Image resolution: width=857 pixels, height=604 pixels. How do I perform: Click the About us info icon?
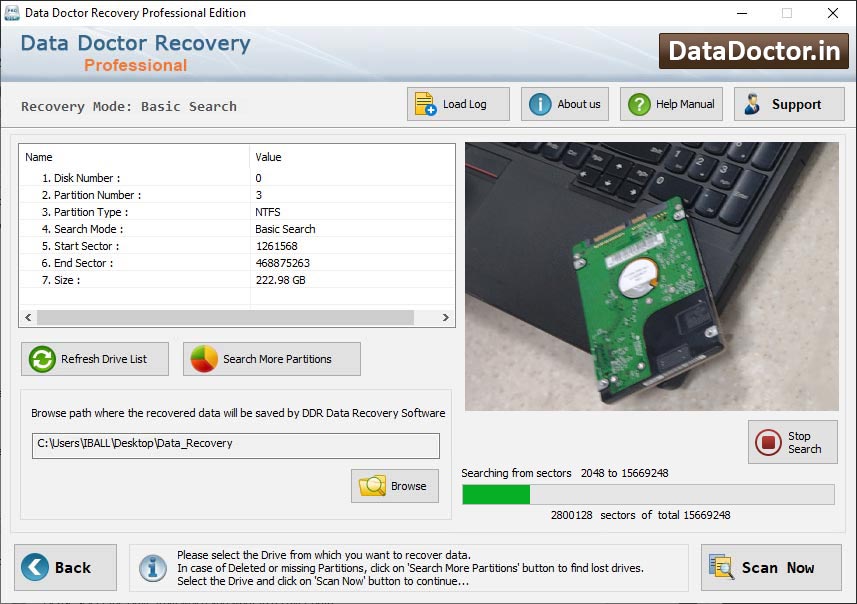click(x=540, y=103)
